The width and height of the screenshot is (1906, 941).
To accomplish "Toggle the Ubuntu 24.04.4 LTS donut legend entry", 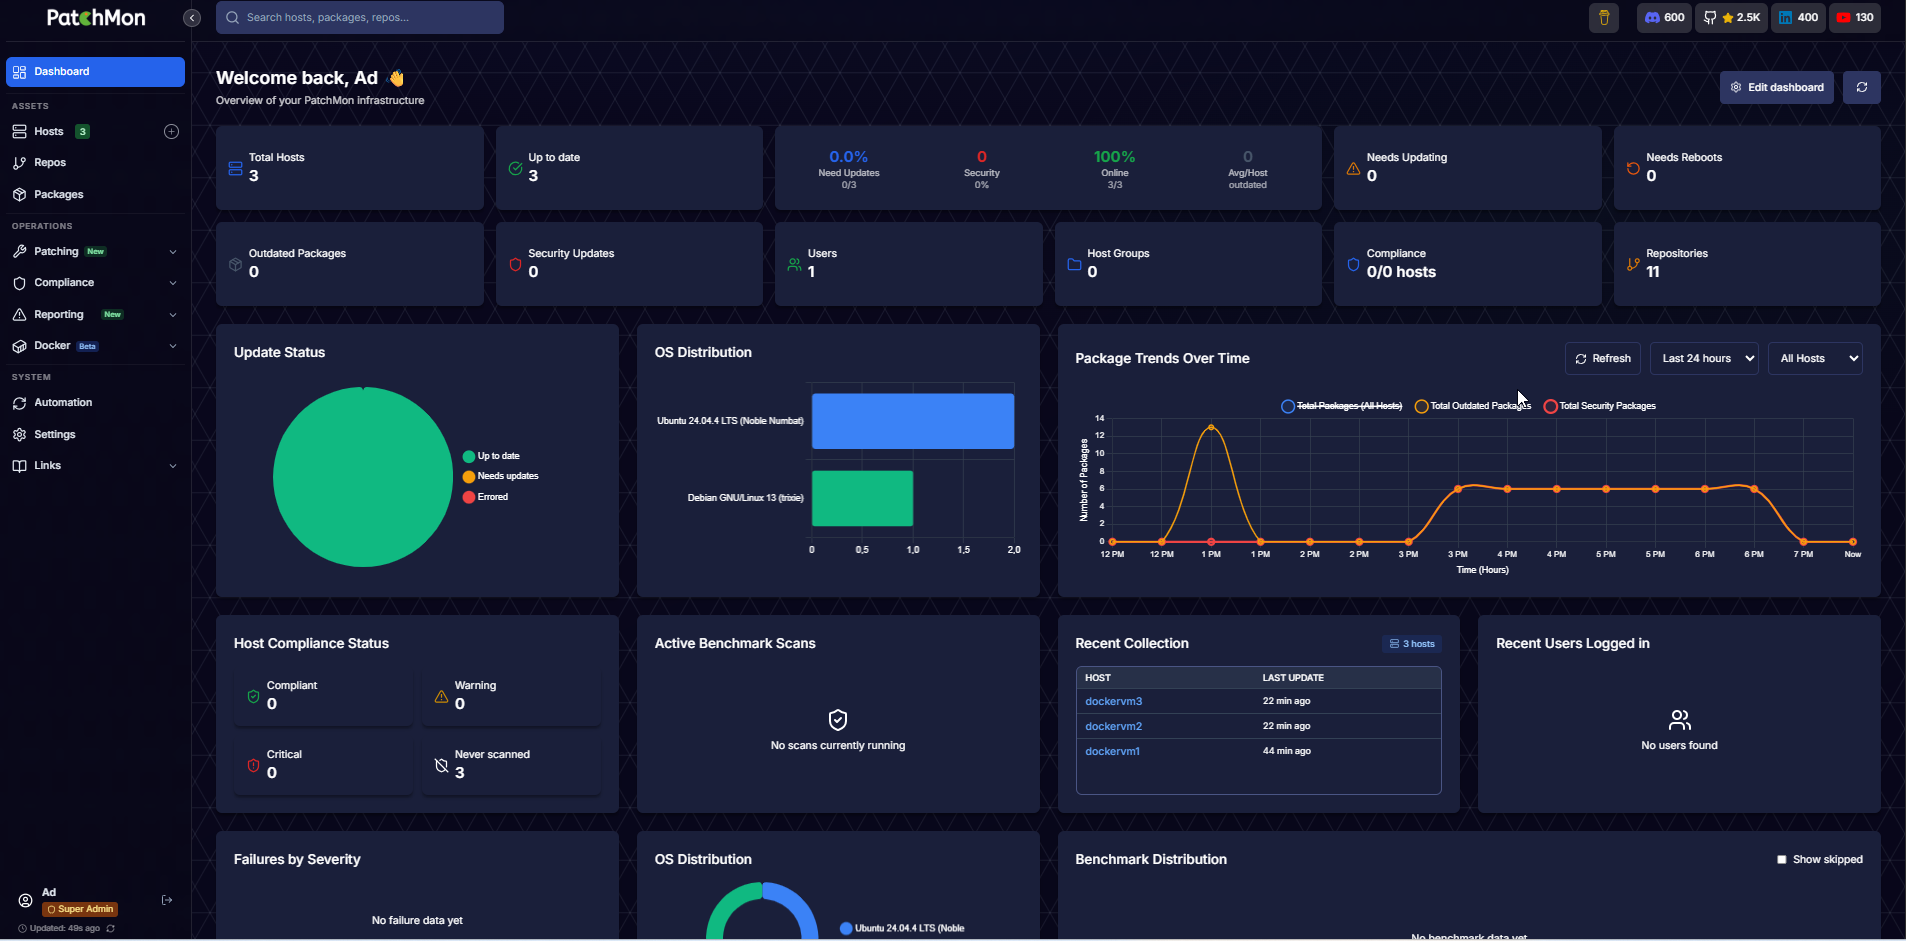I will pos(902,928).
